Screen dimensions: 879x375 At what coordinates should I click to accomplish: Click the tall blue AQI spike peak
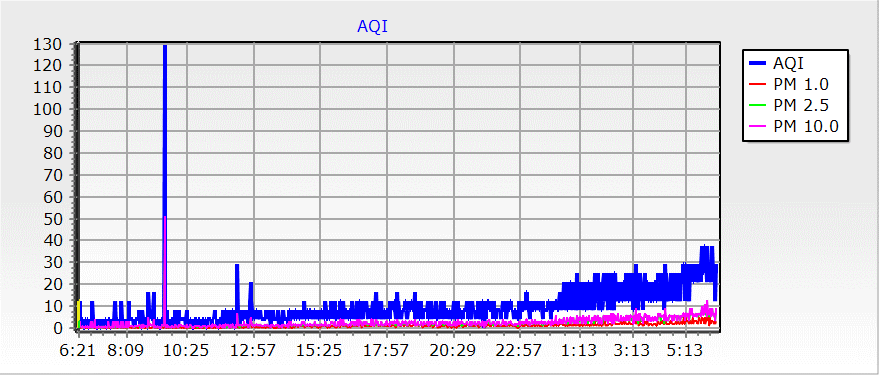coord(165,47)
